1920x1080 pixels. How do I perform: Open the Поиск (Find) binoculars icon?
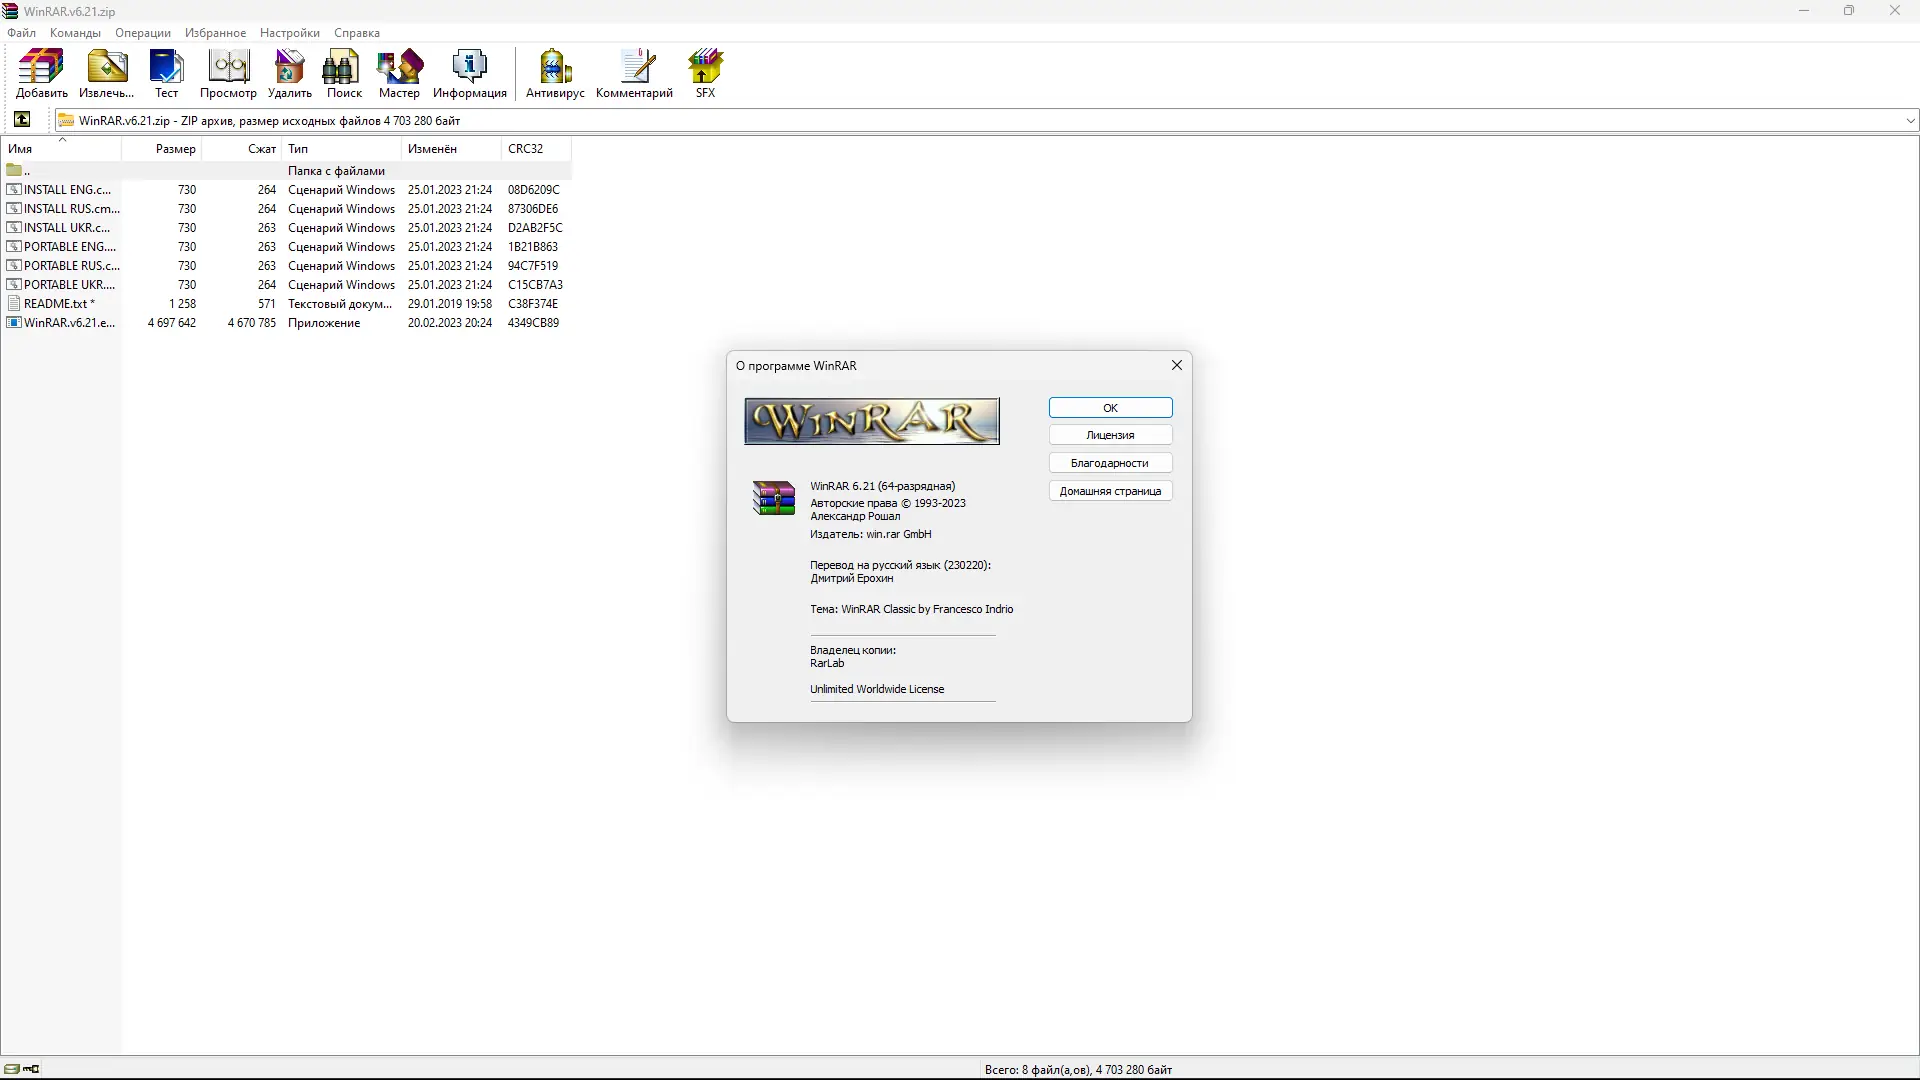tap(344, 73)
